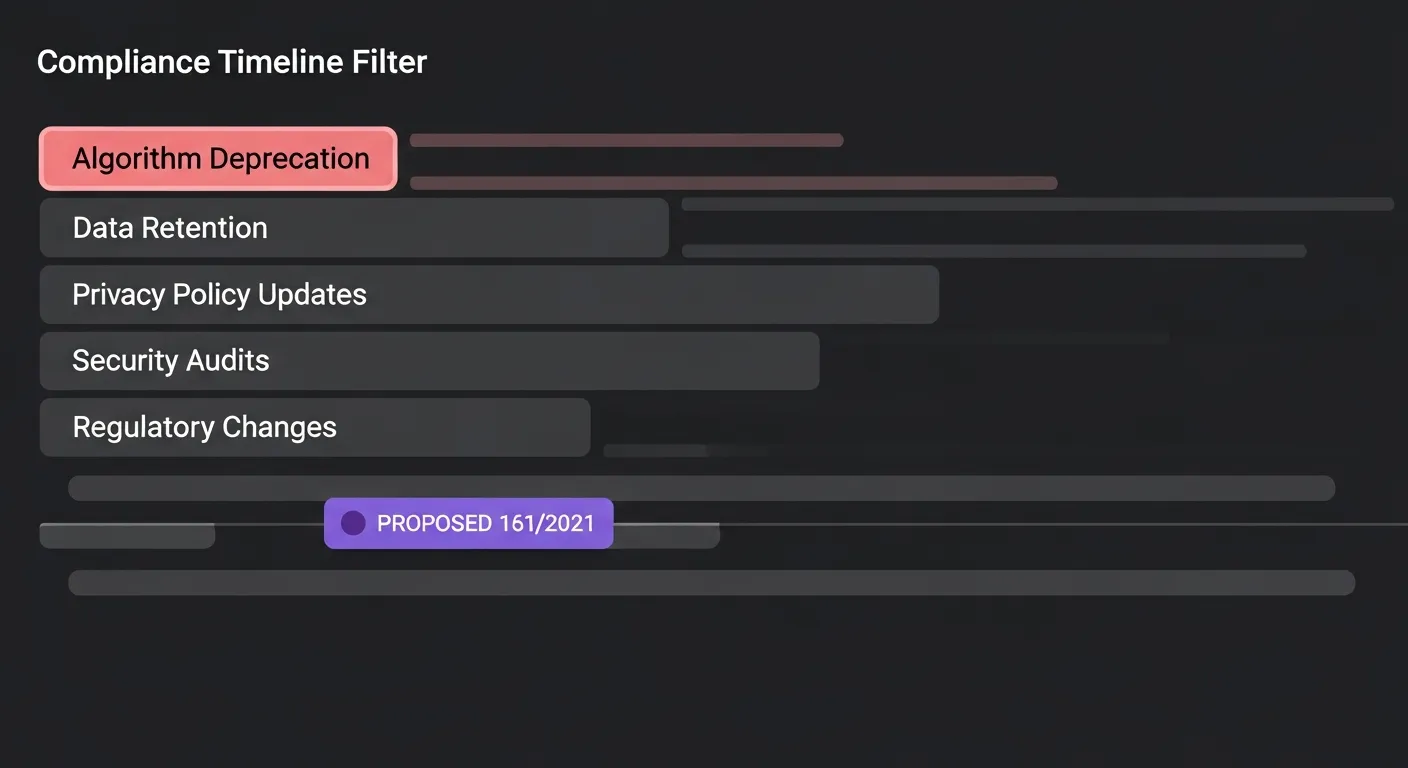Click small gray bar beside Regulatory Changes
Viewport: 1408px width, 768px height.
tap(655, 451)
